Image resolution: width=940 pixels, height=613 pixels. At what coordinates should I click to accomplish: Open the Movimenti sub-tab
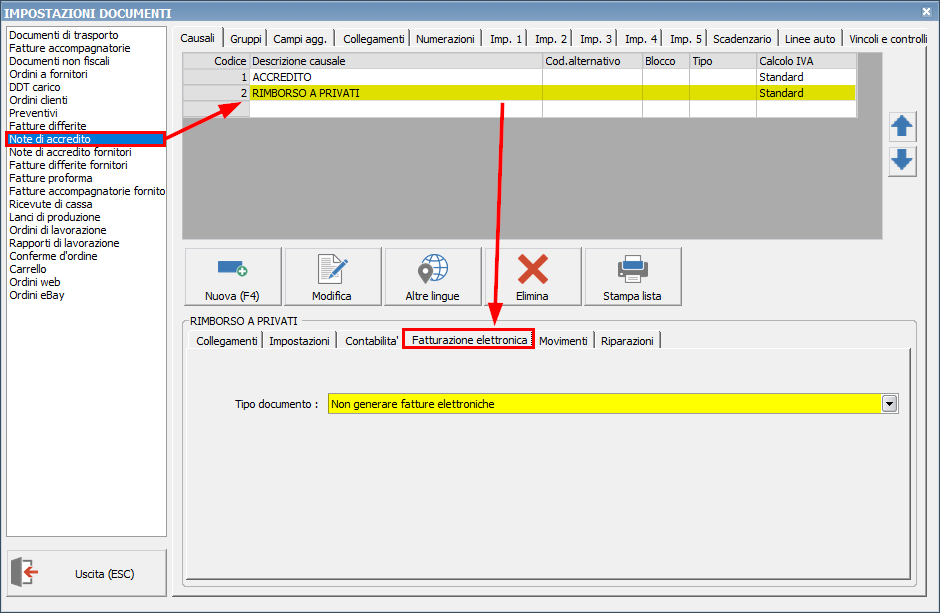pyautogui.click(x=563, y=341)
